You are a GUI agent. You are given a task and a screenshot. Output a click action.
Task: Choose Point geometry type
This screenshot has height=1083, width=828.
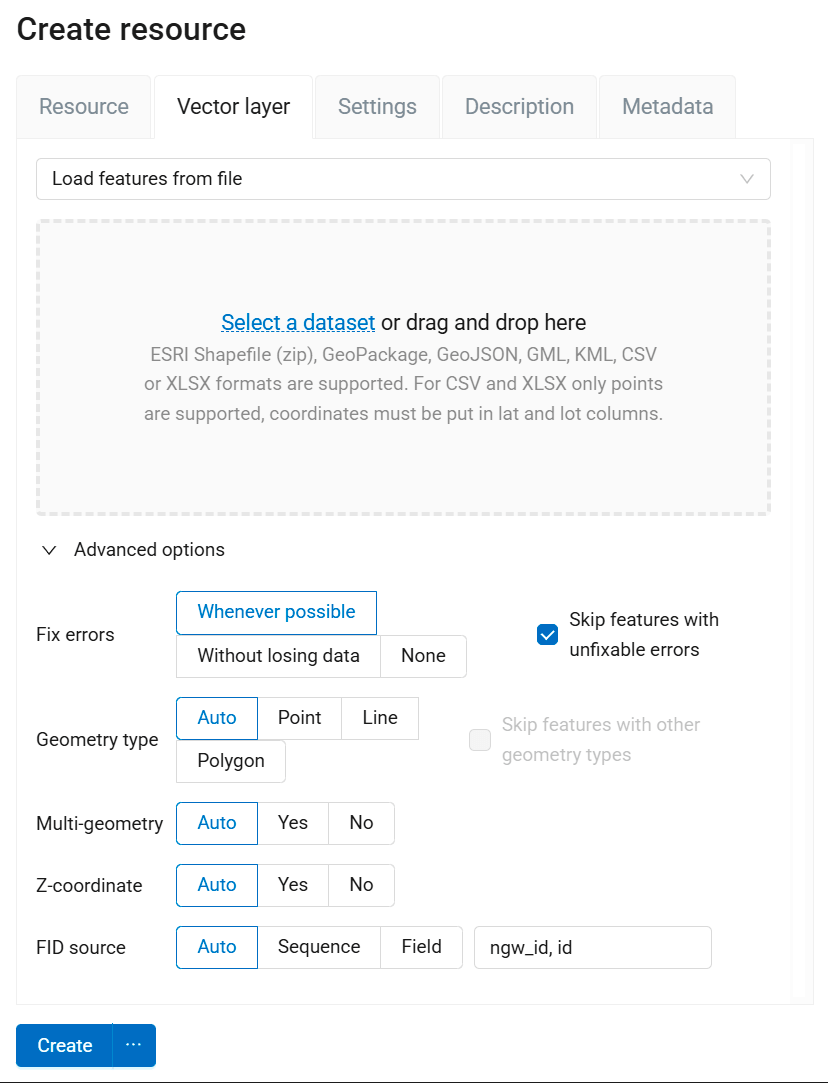click(299, 718)
